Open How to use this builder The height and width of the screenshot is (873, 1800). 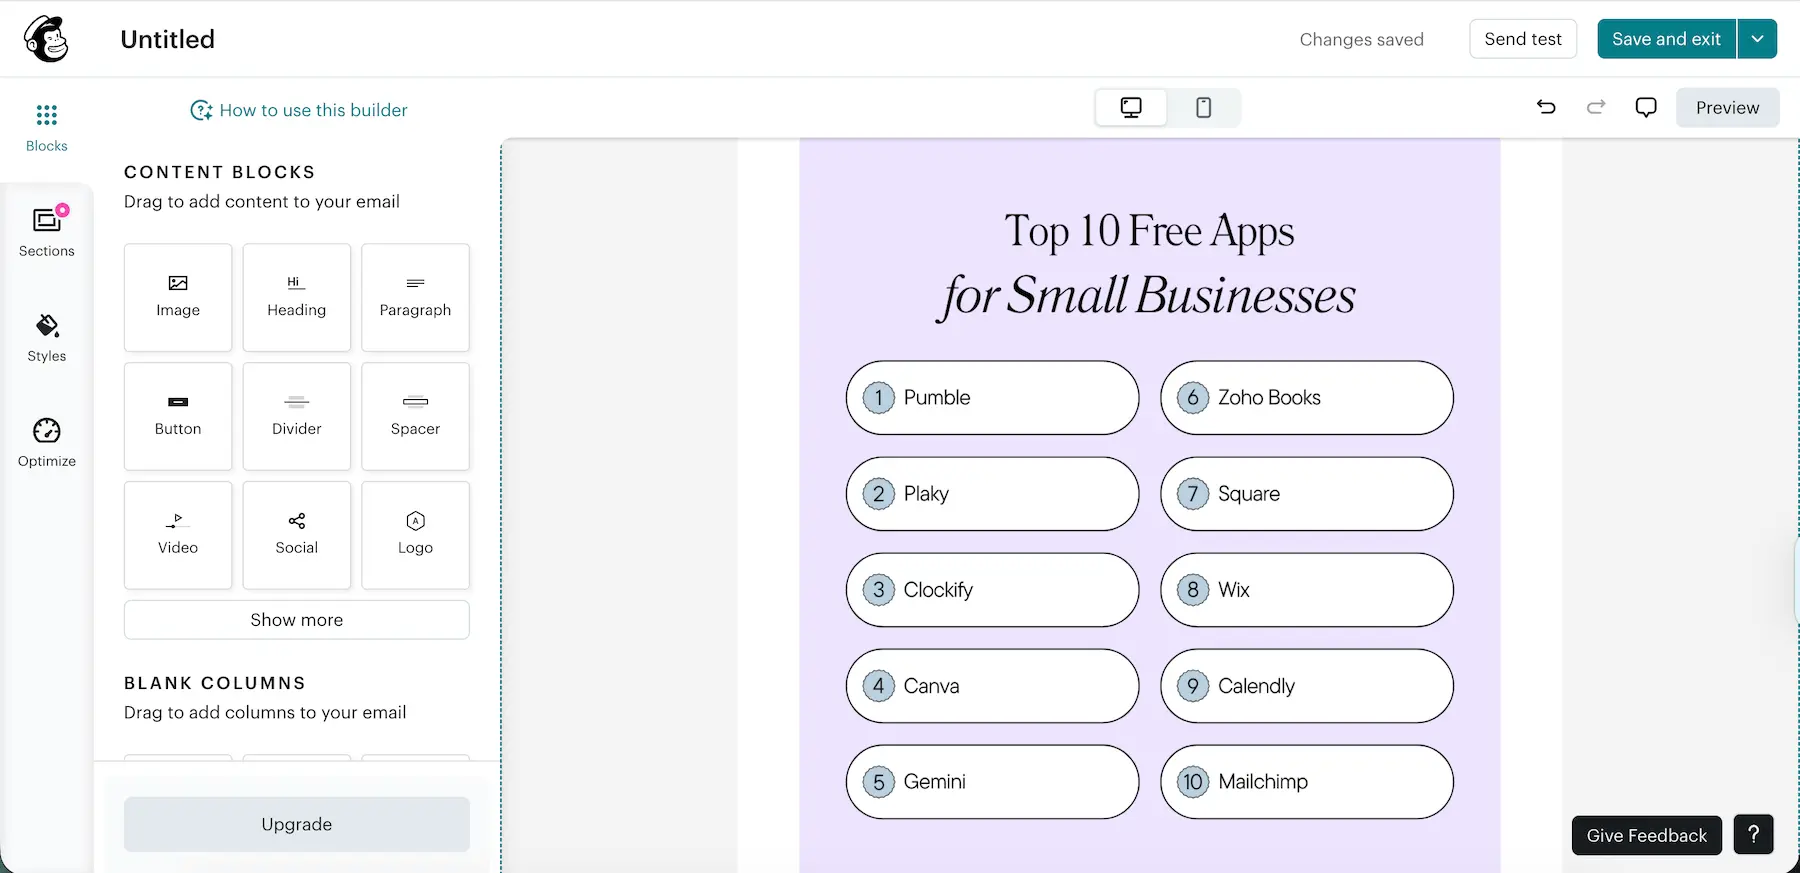coord(299,110)
